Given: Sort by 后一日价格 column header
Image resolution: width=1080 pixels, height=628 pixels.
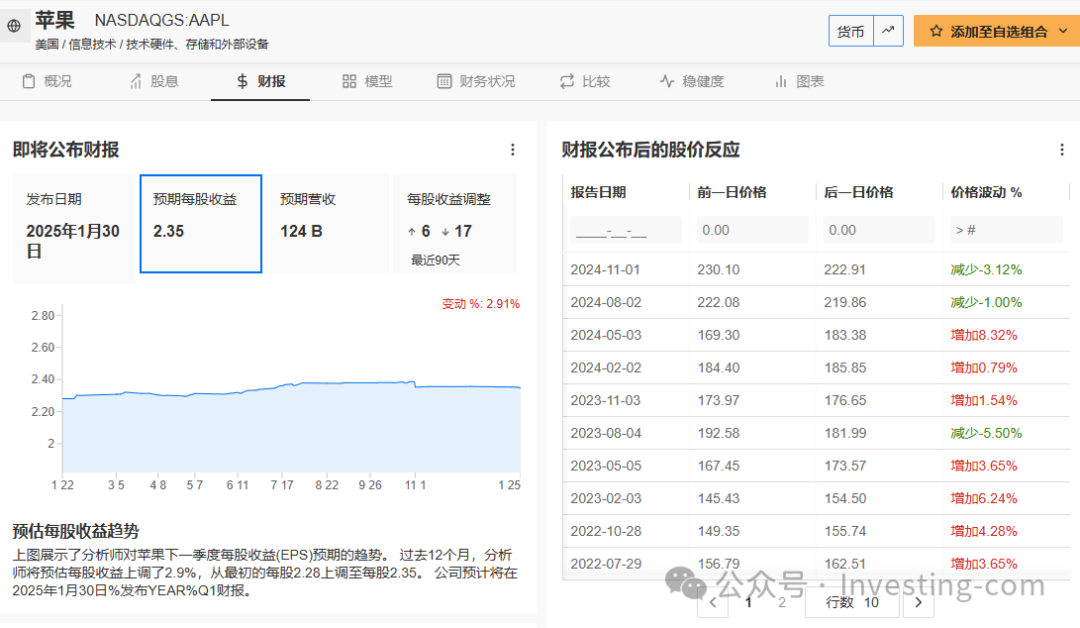Looking at the screenshot, I should tap(858, 192).
